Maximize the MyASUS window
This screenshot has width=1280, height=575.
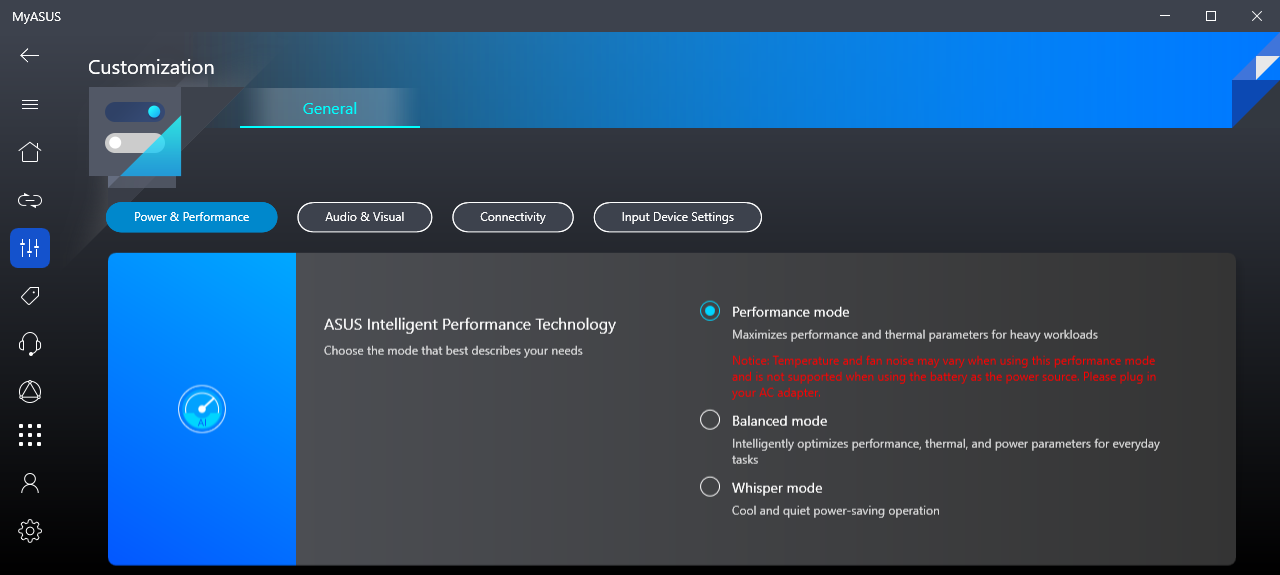[1211, 16]
